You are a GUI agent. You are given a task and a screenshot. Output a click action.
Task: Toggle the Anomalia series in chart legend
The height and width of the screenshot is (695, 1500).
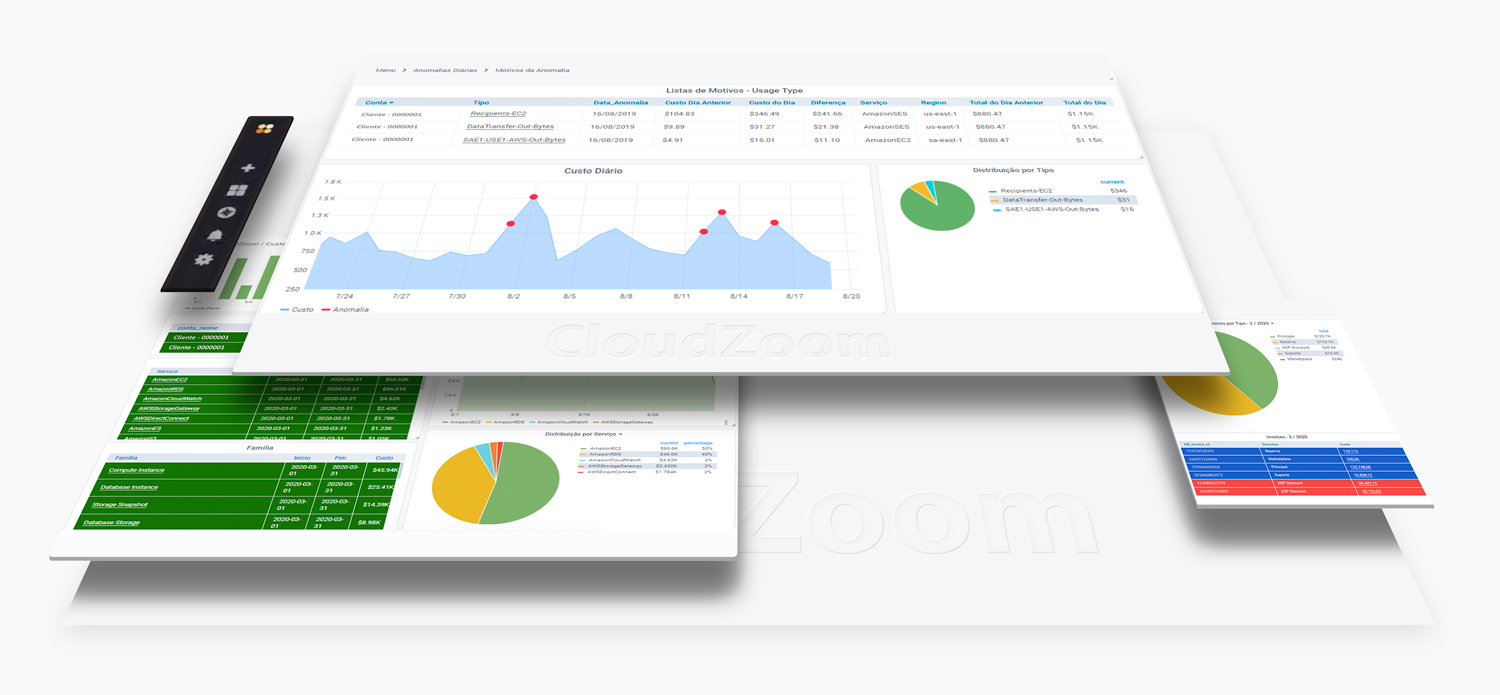coord(344,310)
